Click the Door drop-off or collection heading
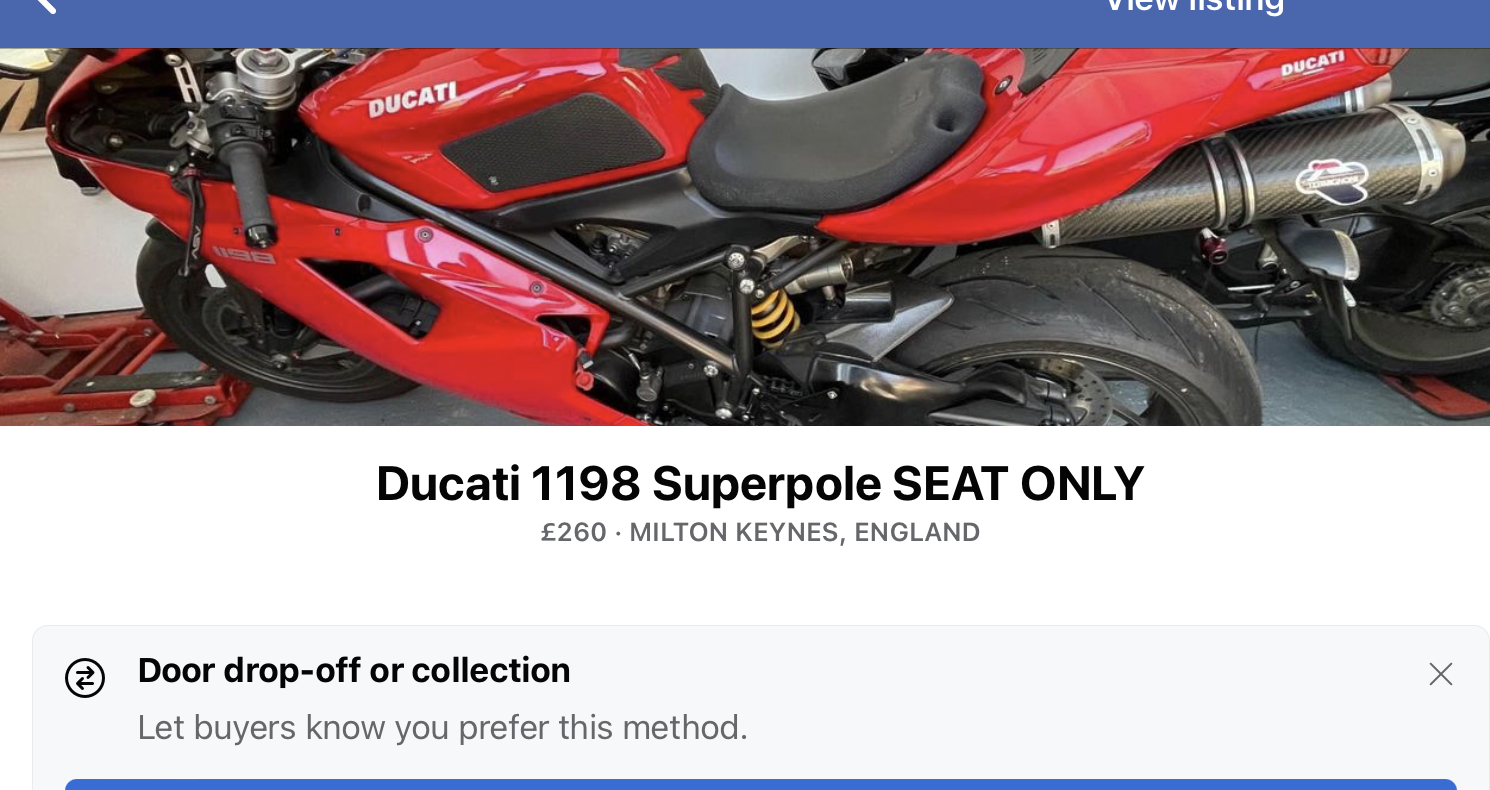 pyautogui.click(x=354, y=670)
